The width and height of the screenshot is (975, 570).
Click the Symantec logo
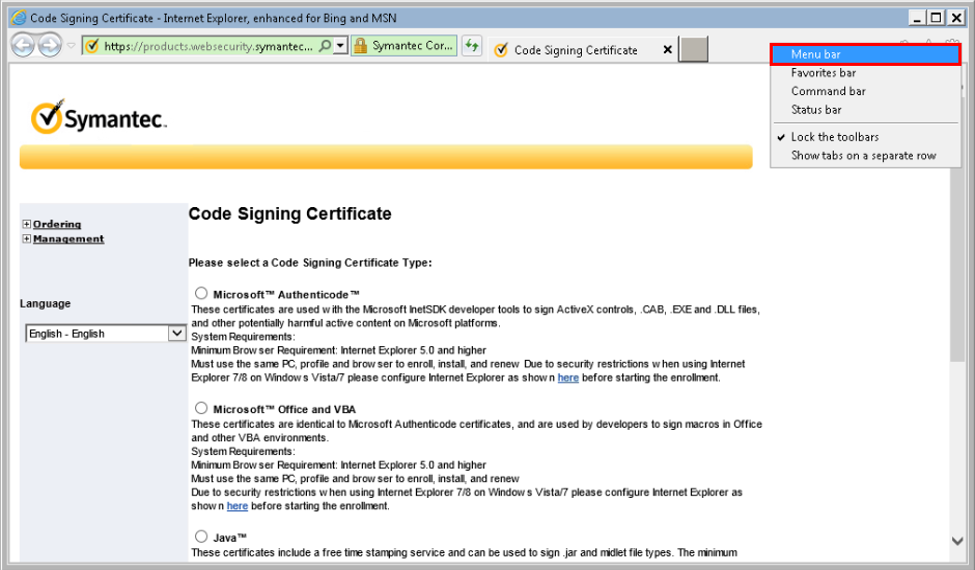pyautogui.click(x=99, y=116)
